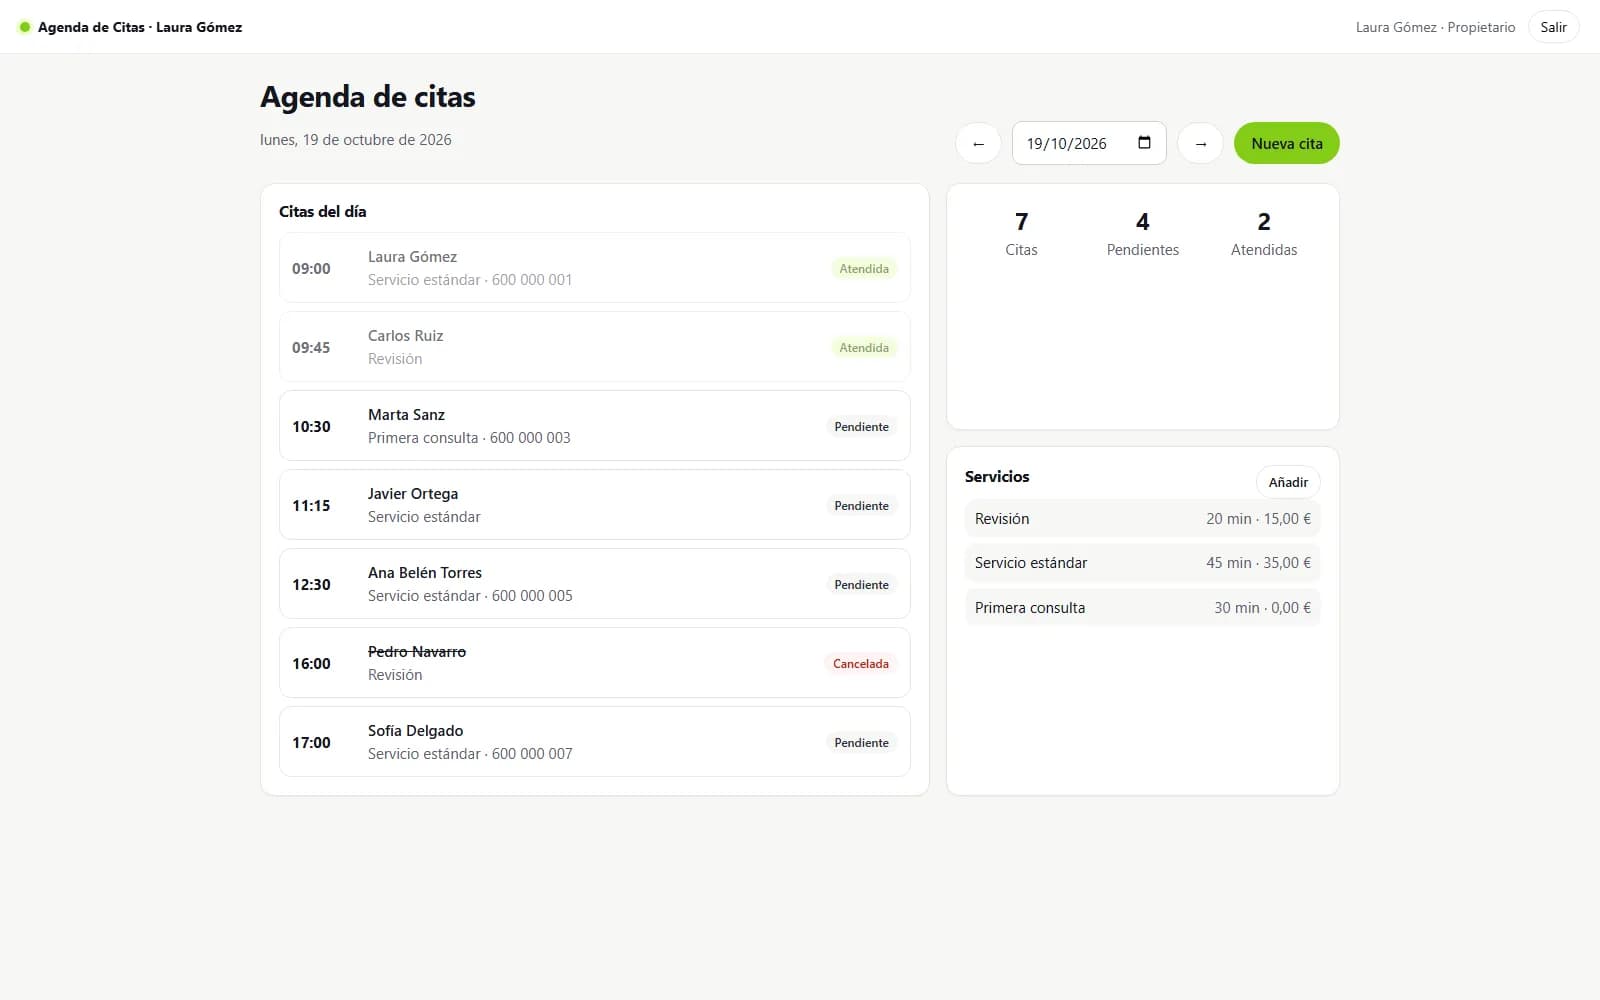Click the green status dot in header
Screen dimensions: 1600x1000
pos(25,27)
